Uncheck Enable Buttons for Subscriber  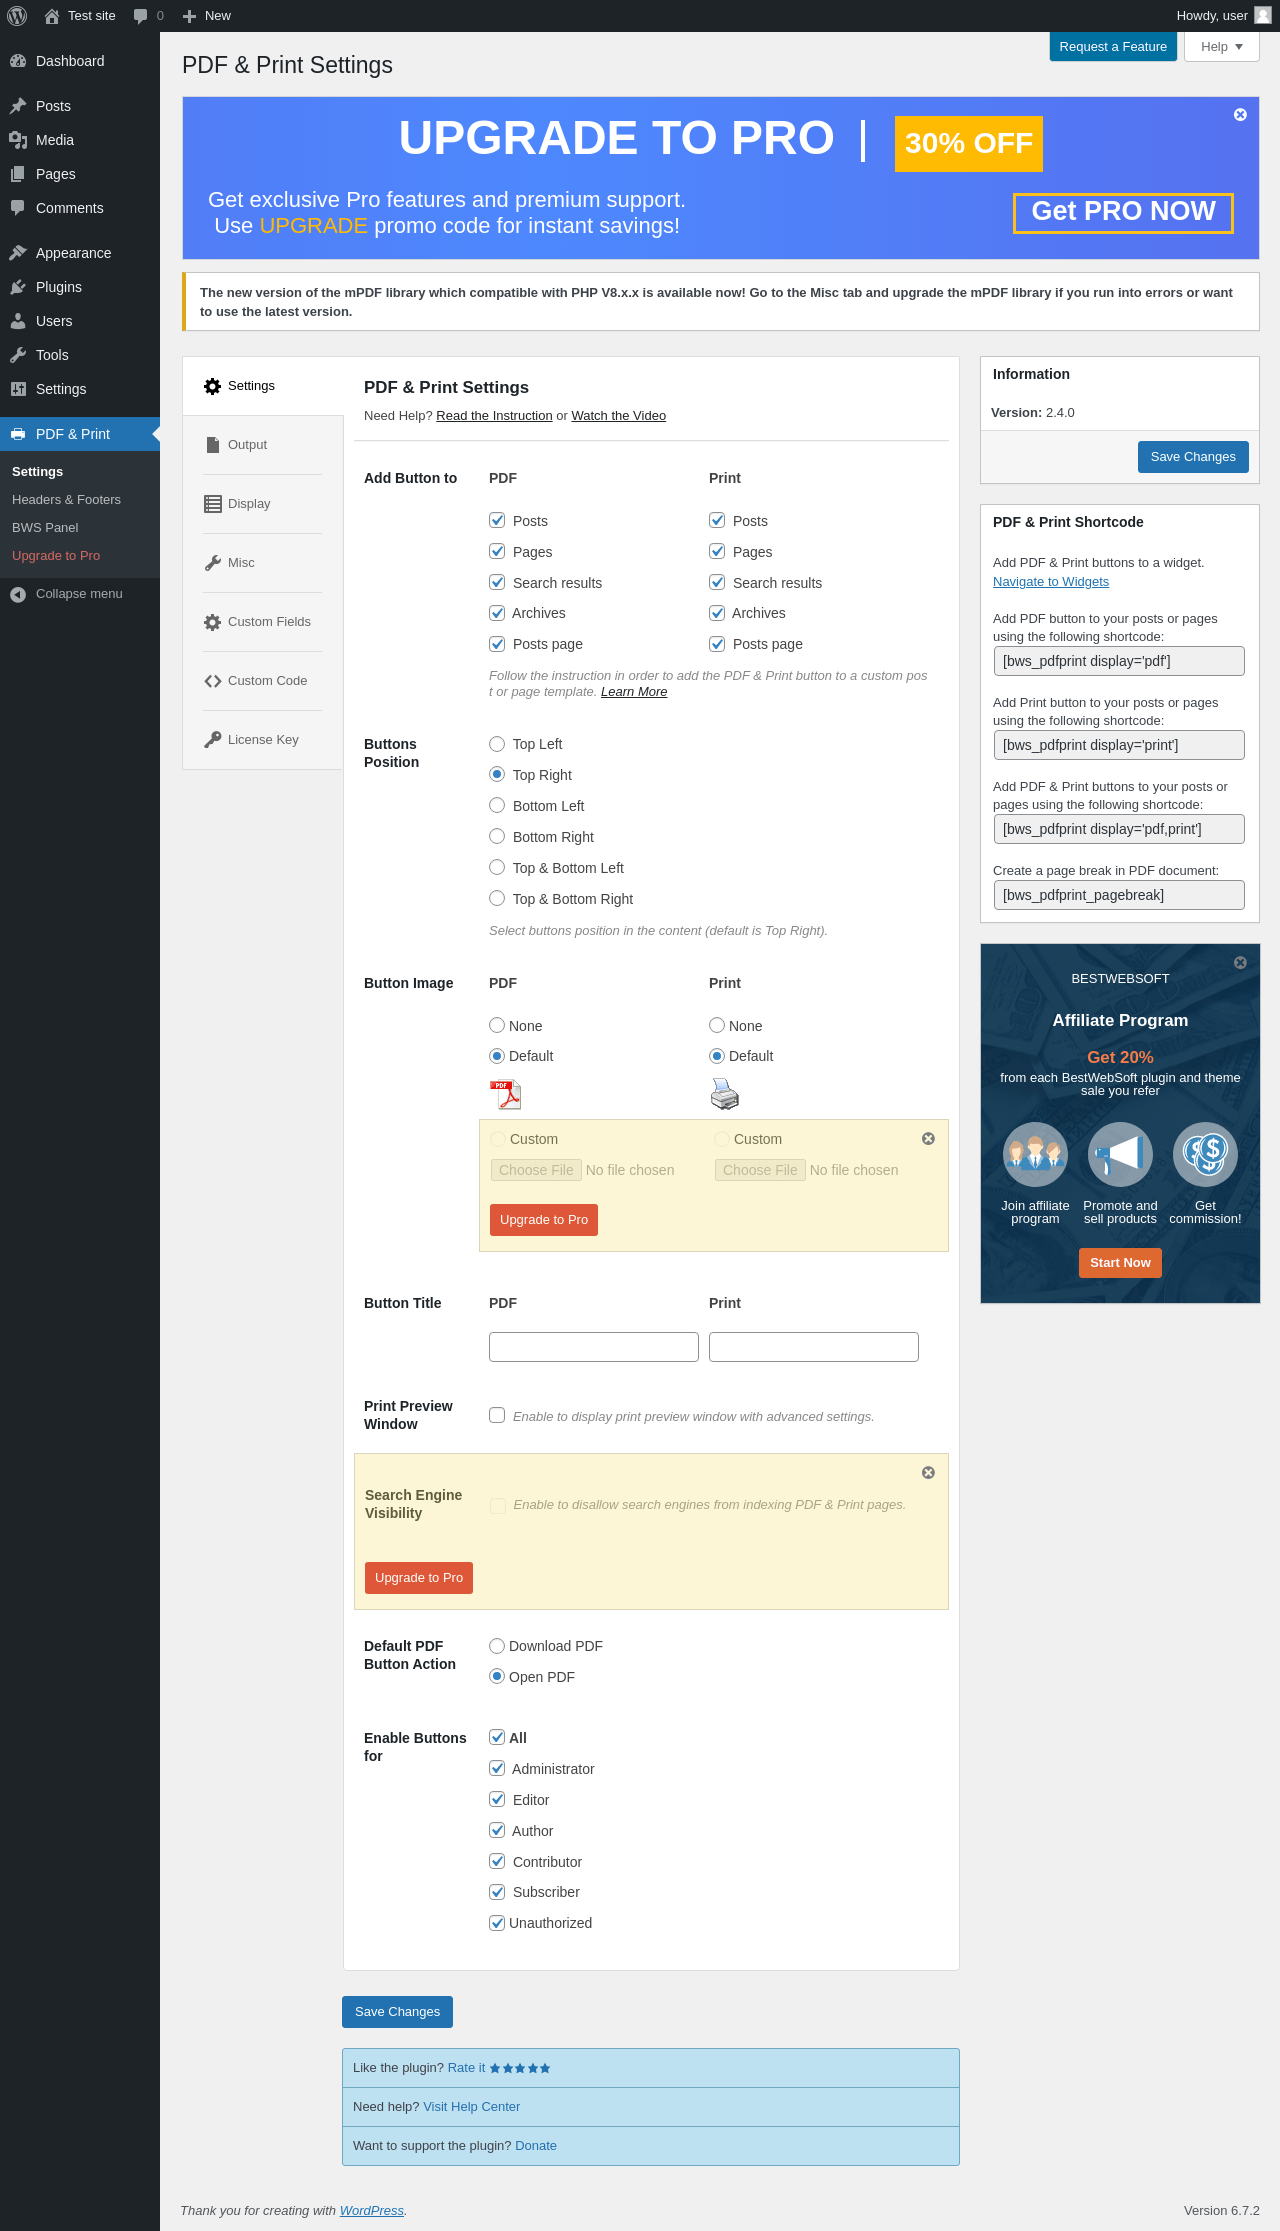click(497, 1892)
